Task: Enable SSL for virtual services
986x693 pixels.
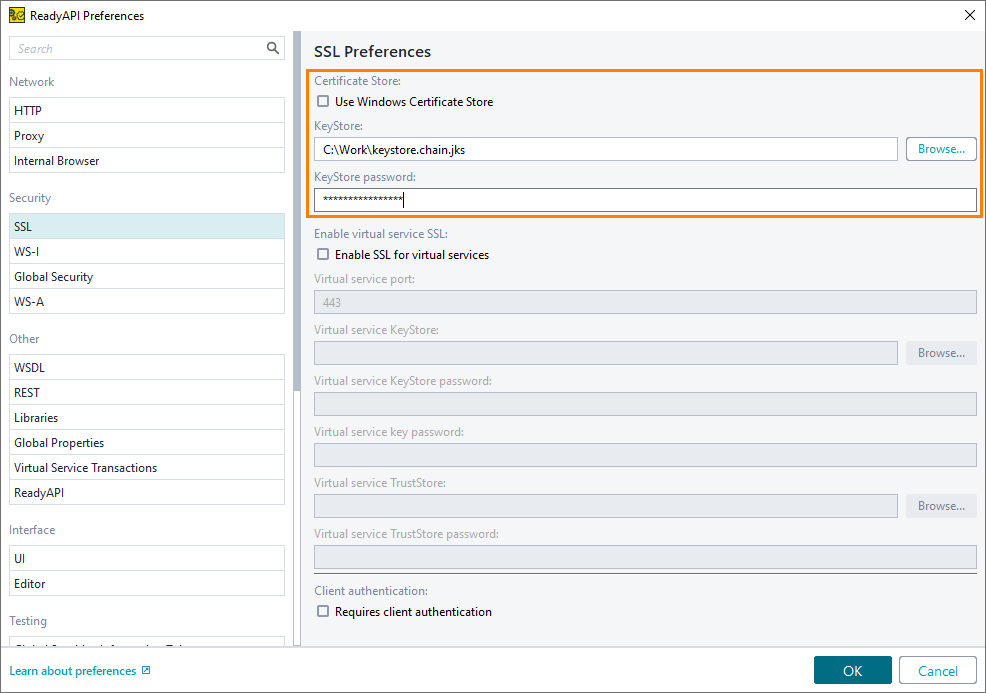Action: (322, 254)
